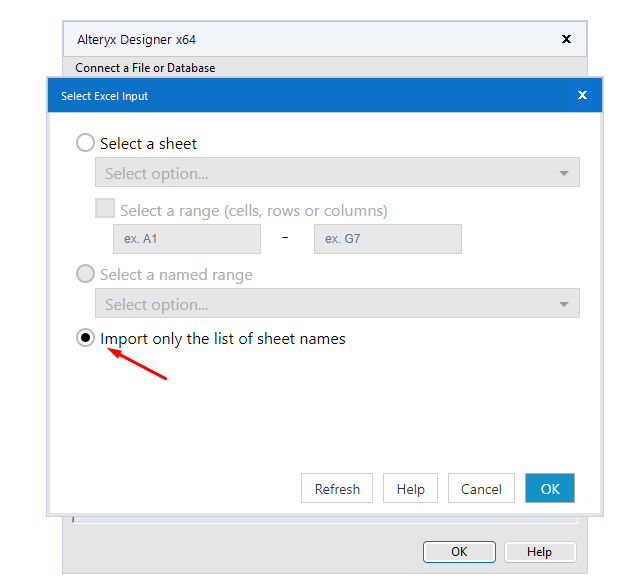Image resolution: width=625 pixels, height=586 pixels.
Task: Click the 'Connect a File or Database' heading
Action: (146, 68)
